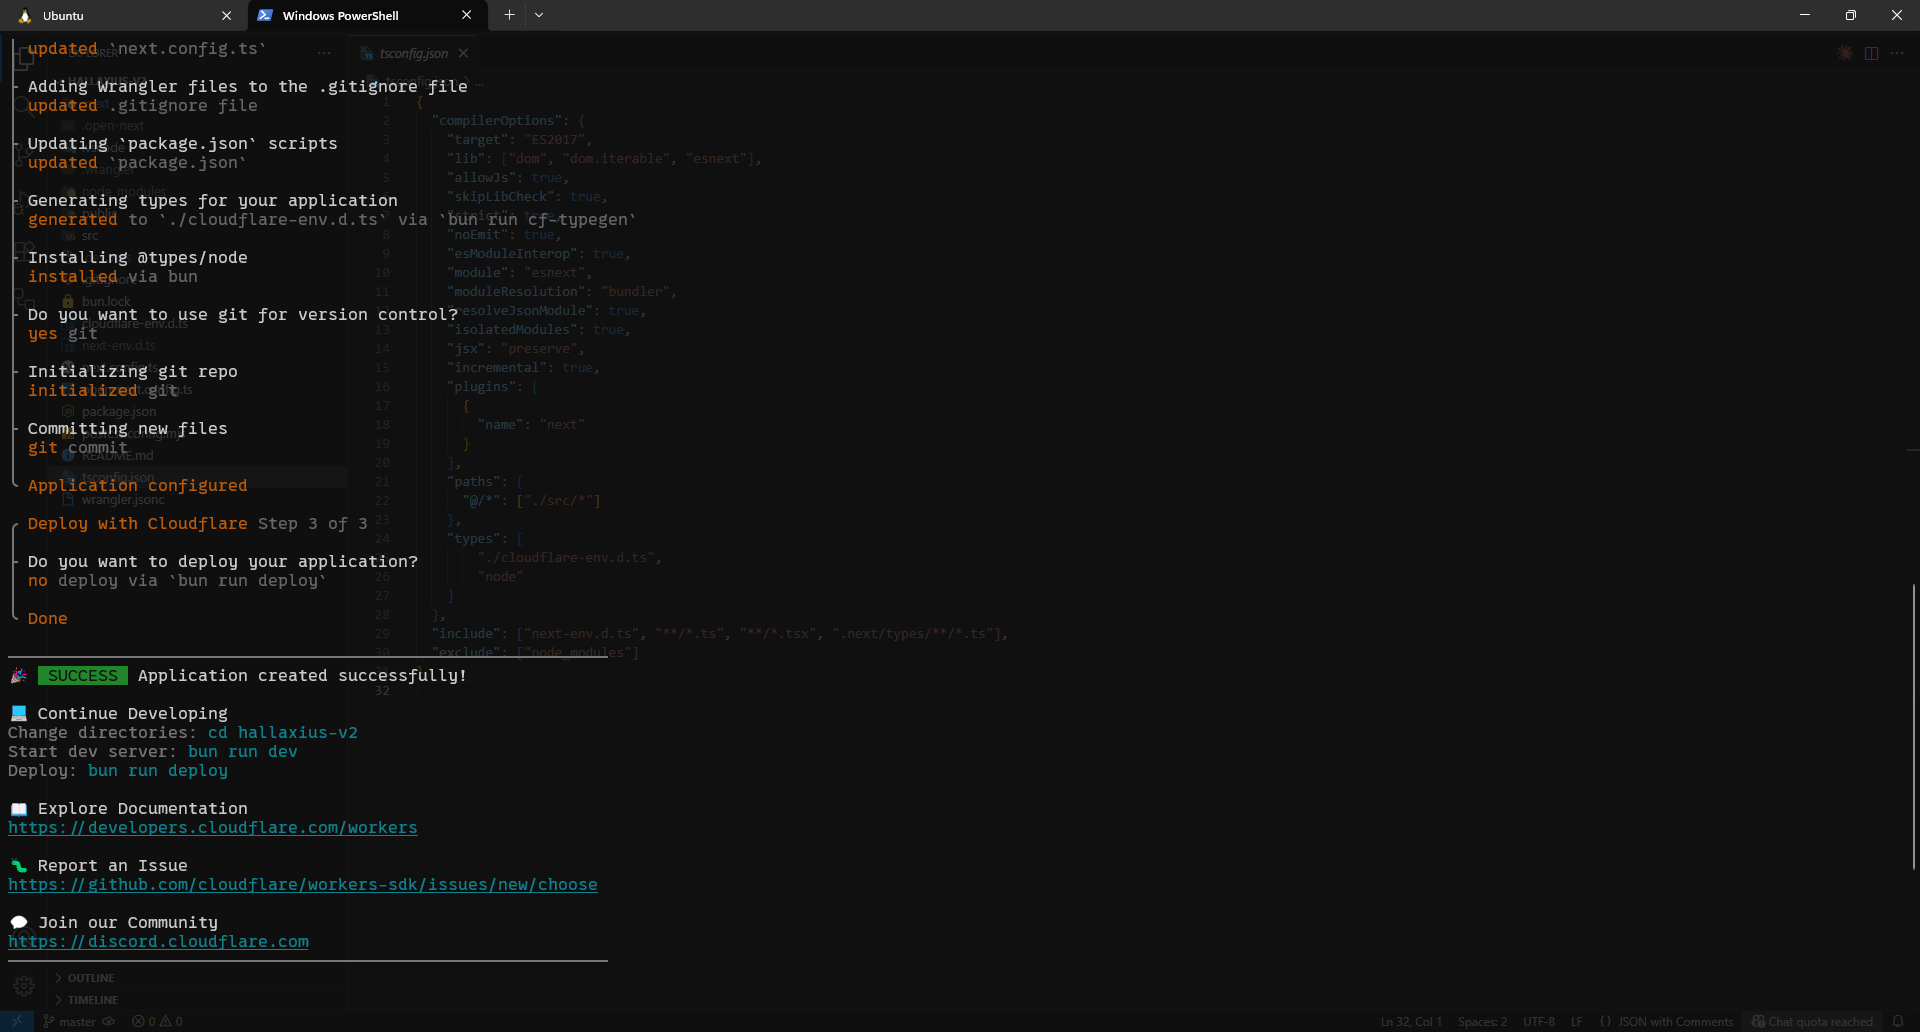Open the terminal profile dropdown
The height and width of the screenshot is (1032, 1920).
point(539,15)
